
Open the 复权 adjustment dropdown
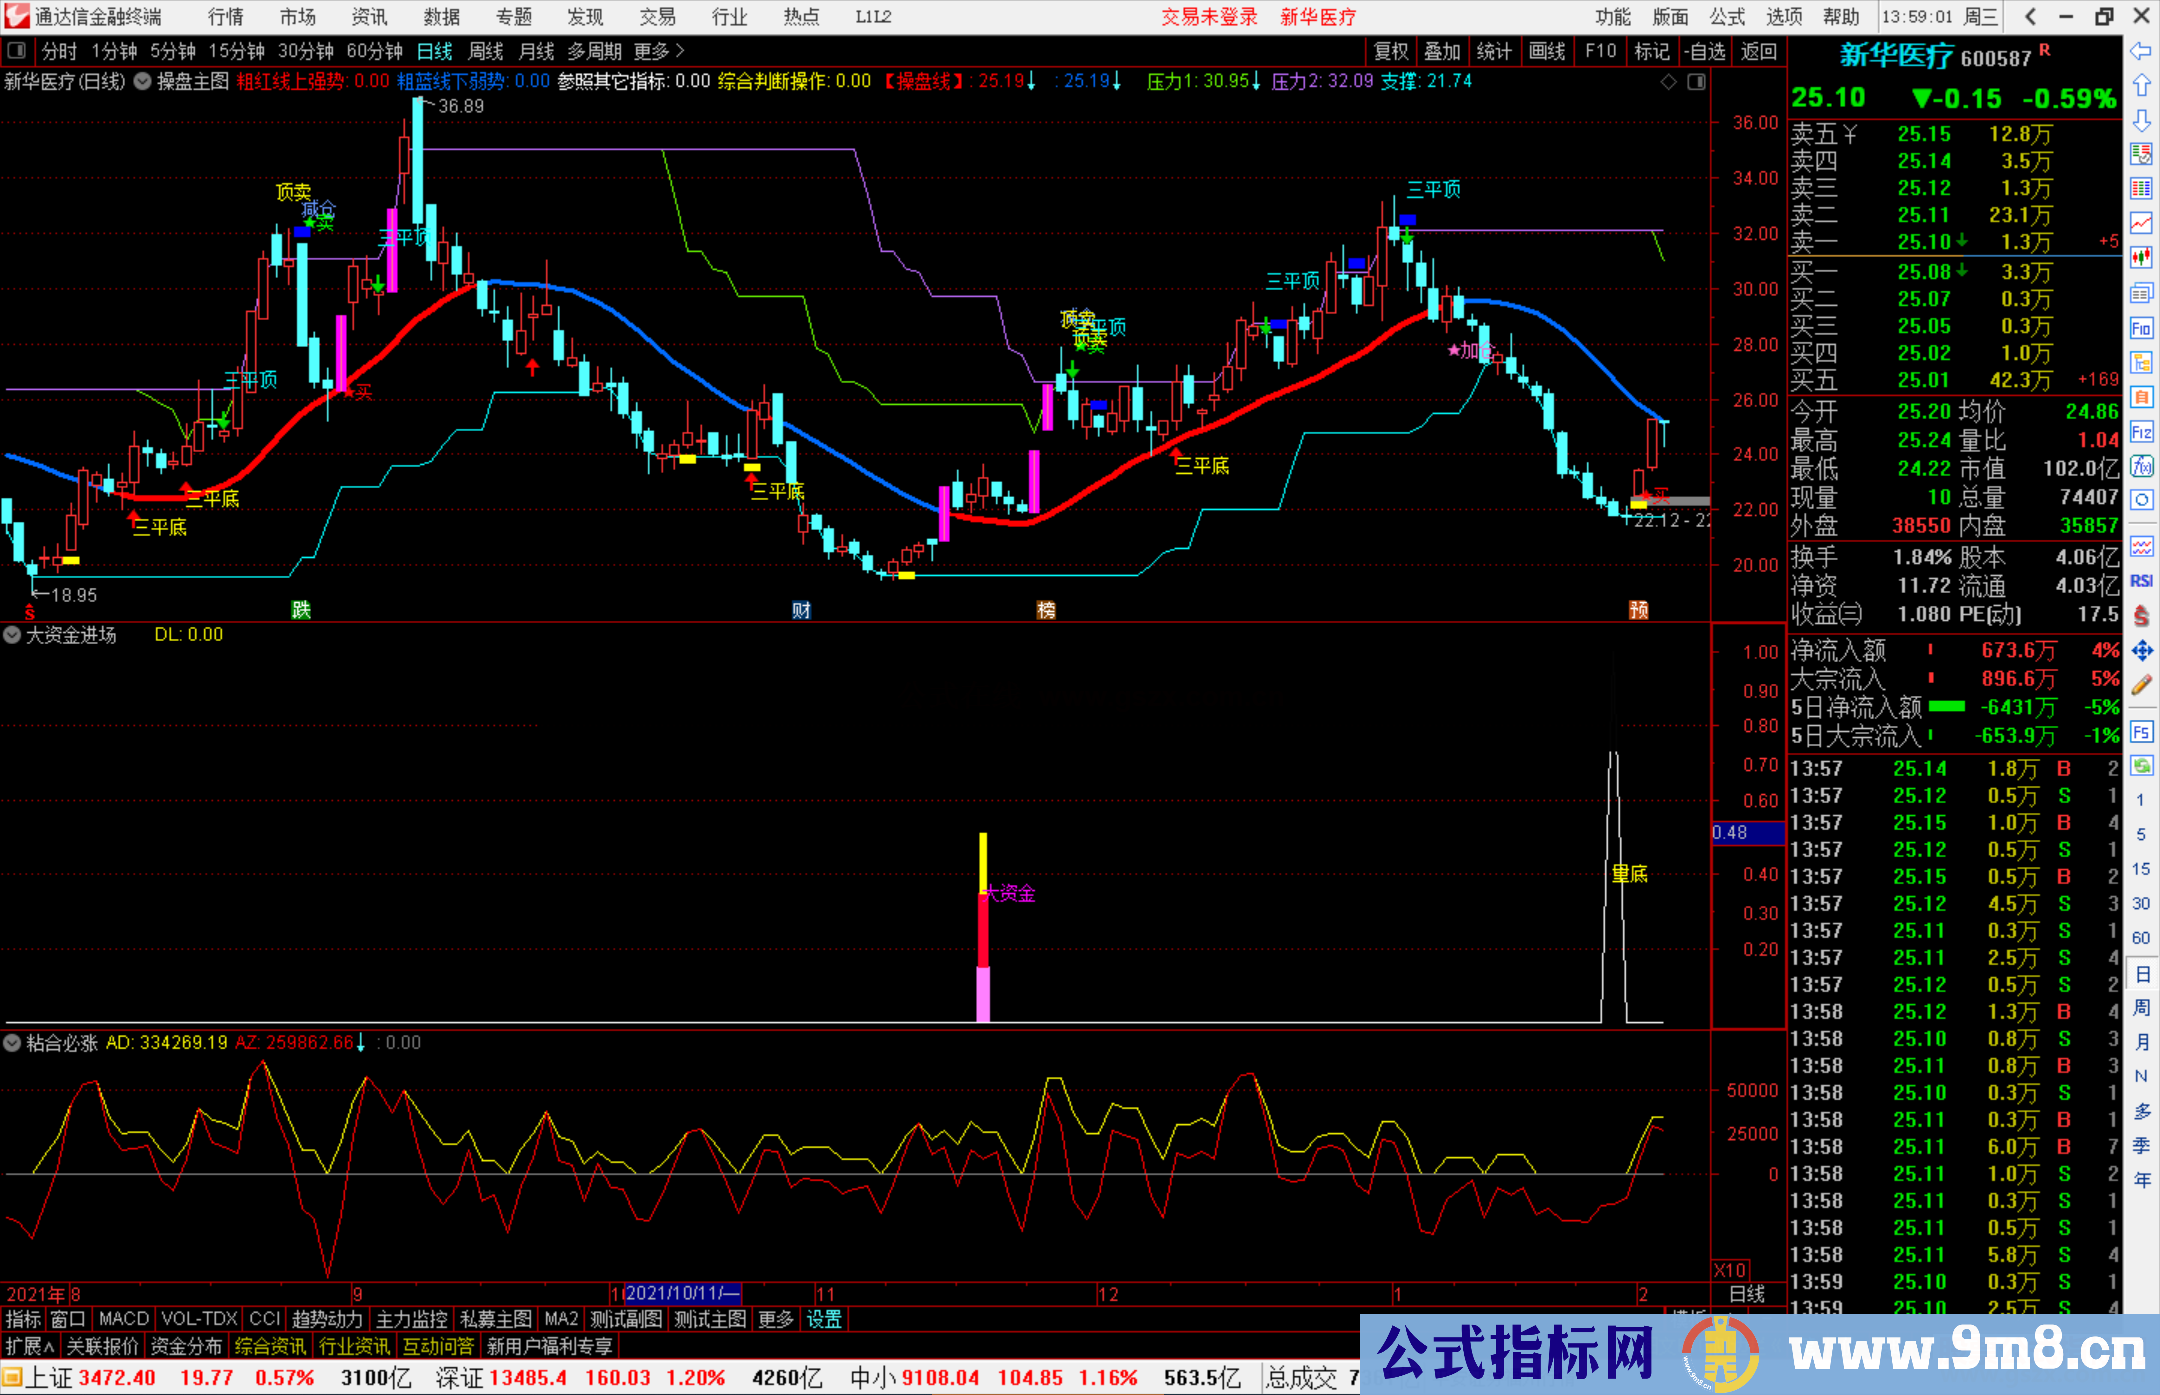tap(1390, 51)
